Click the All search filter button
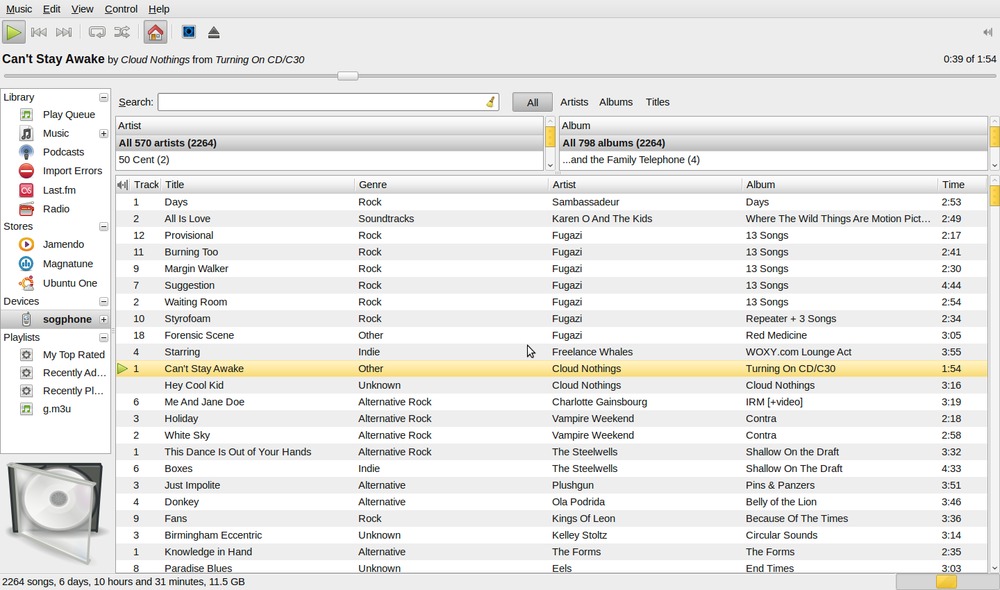Image resolution: width=1000 pixels, height=590 pixels. pos(532,102)
